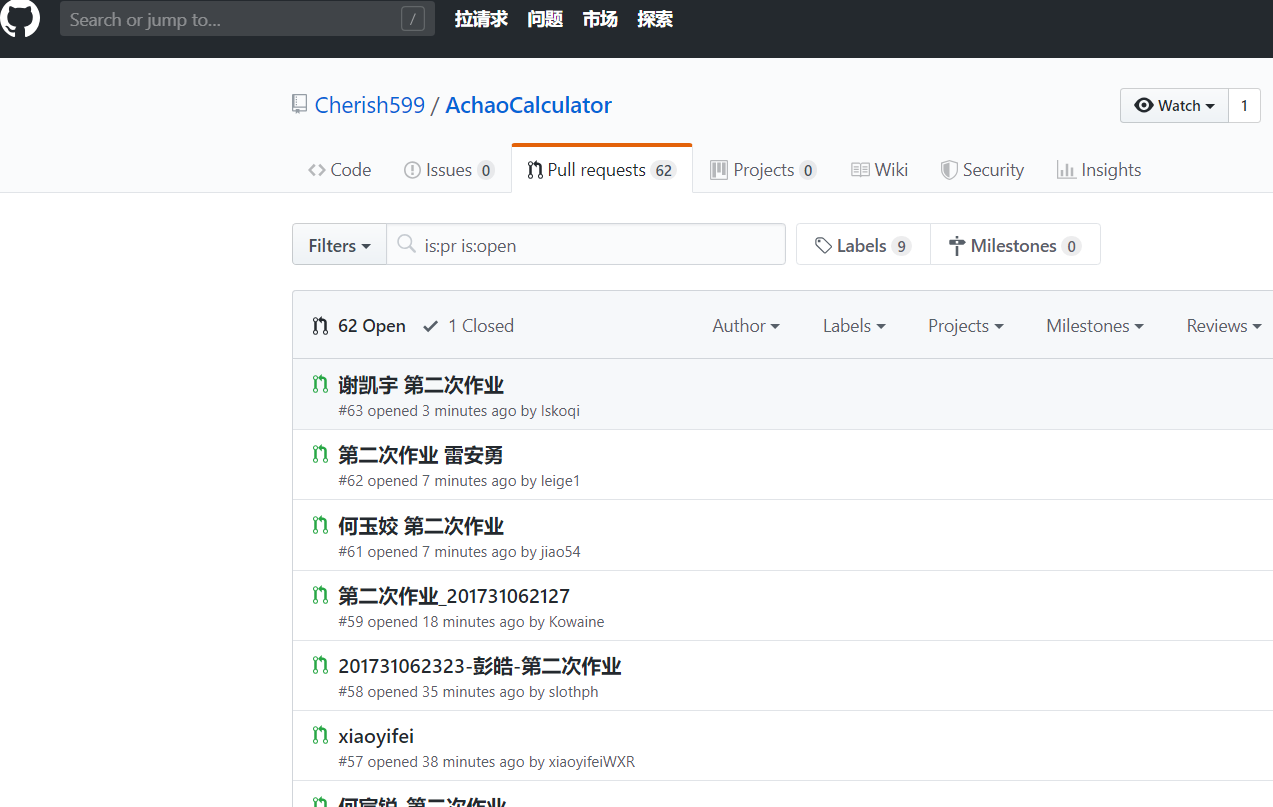Click the PR icon for 201731062323-彭皓-第二次作业
Image resolution: width=1273 pixels, height=807 pixels.
[320, 665]
